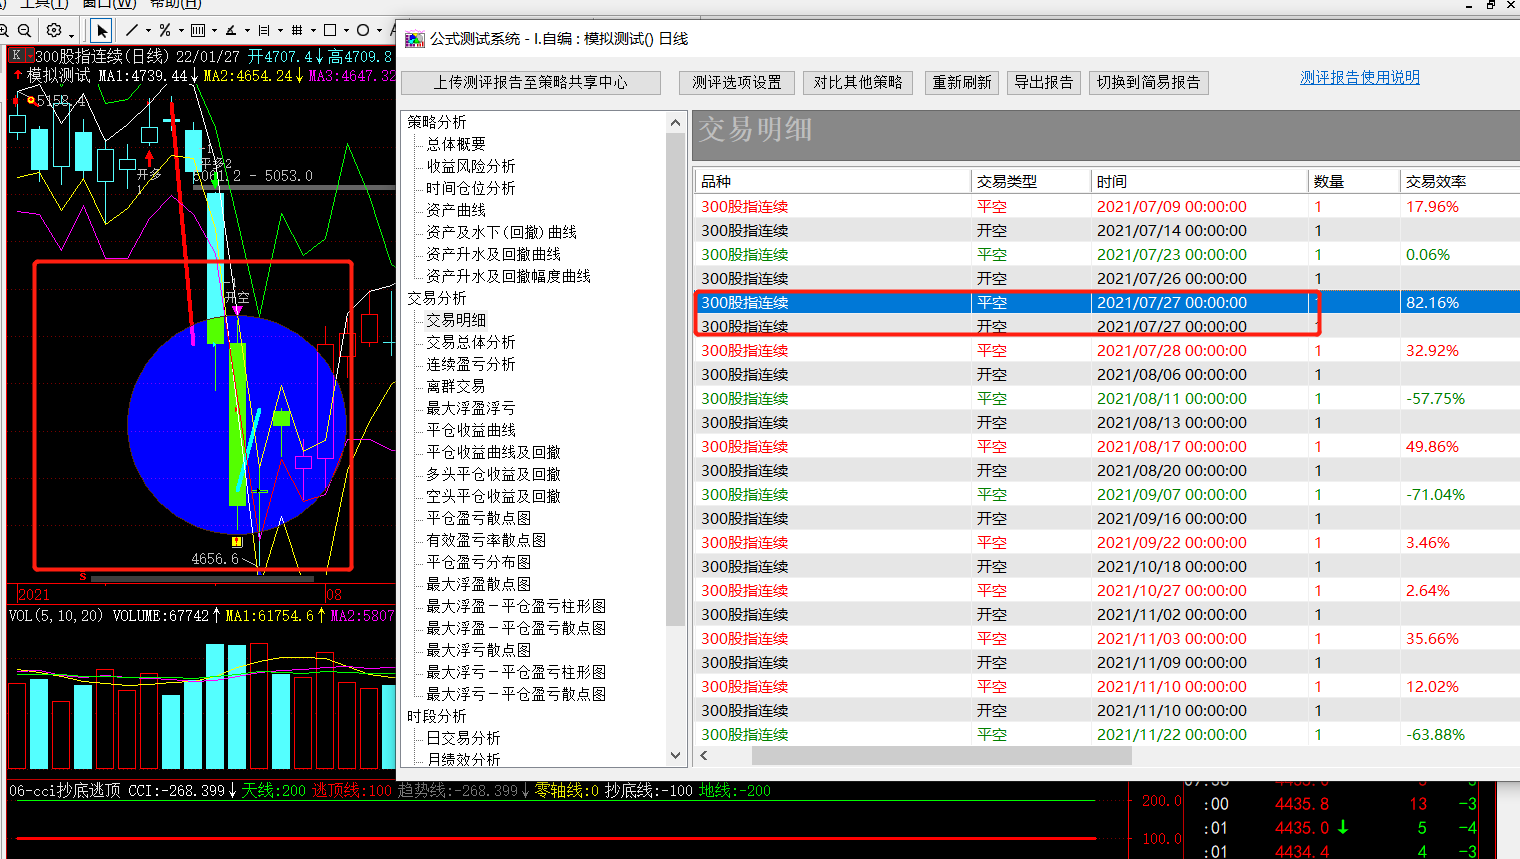Screen dimensions: 1520x859
Task: Click tree panel scrollbar down arrow
Action: [676, 755]
